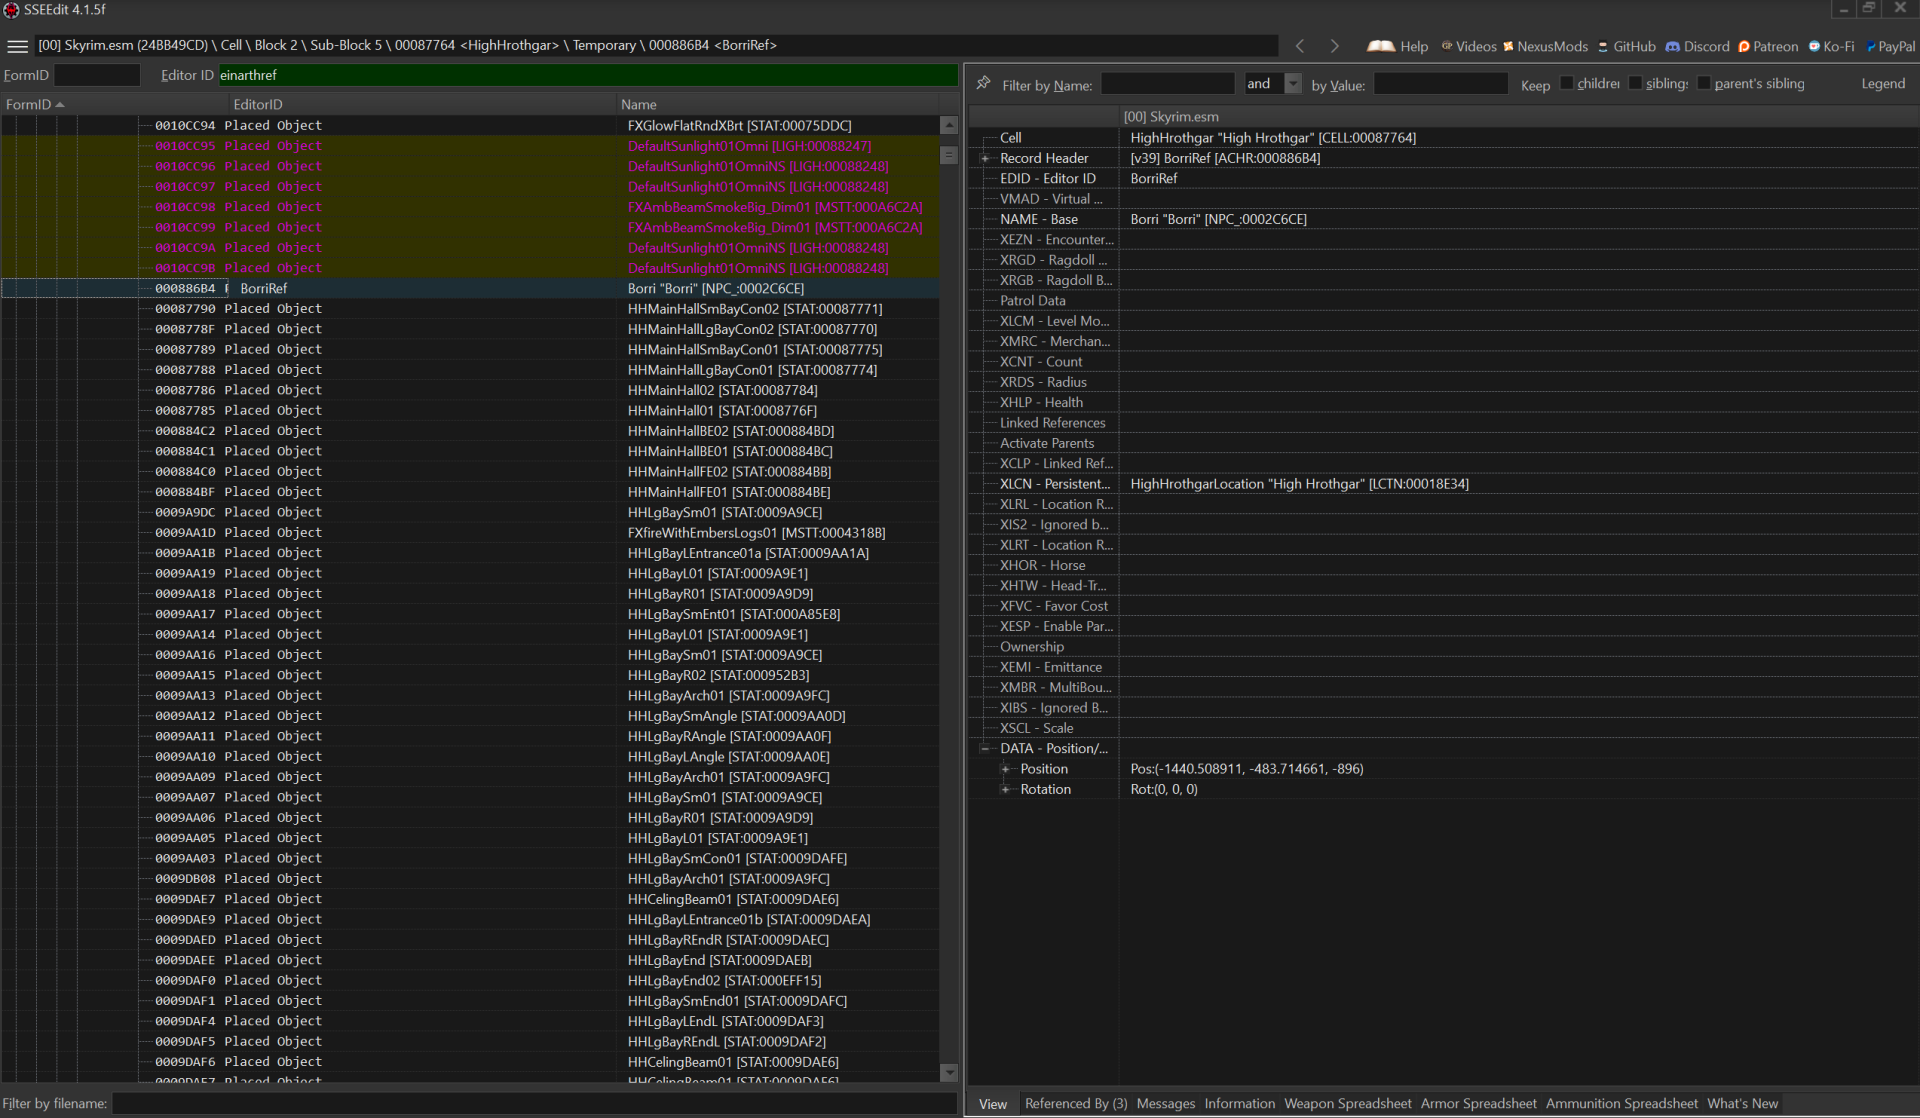Open the PayPal donation link

click(1890, 46)
